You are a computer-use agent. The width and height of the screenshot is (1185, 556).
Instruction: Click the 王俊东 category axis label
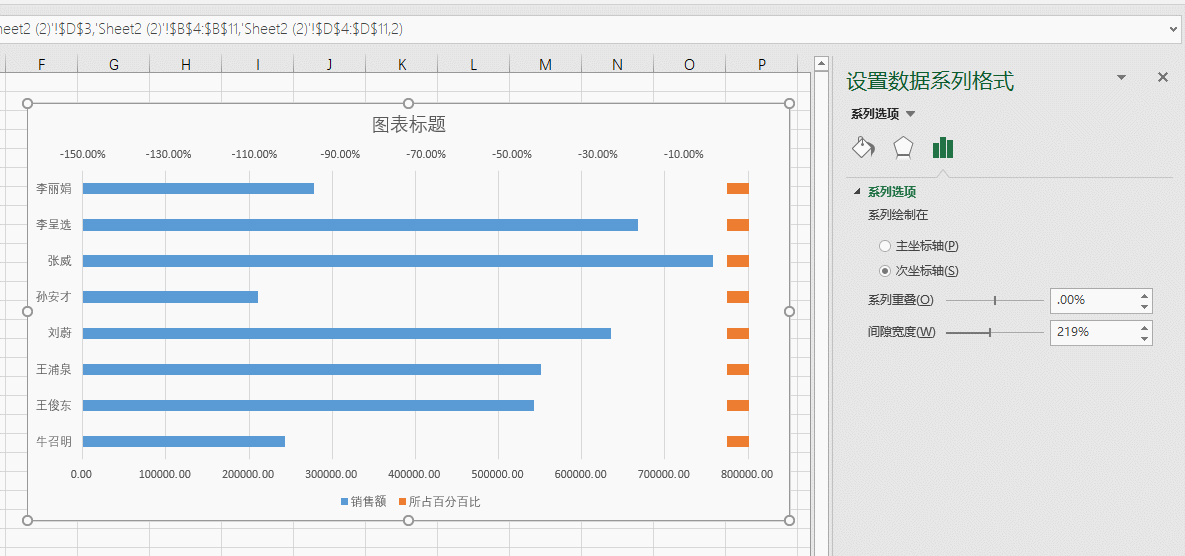point(54,405)
